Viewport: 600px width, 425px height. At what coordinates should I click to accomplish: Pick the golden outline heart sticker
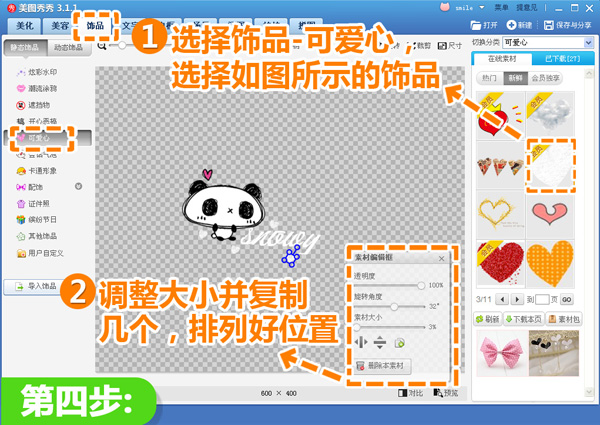click(500, 214)
